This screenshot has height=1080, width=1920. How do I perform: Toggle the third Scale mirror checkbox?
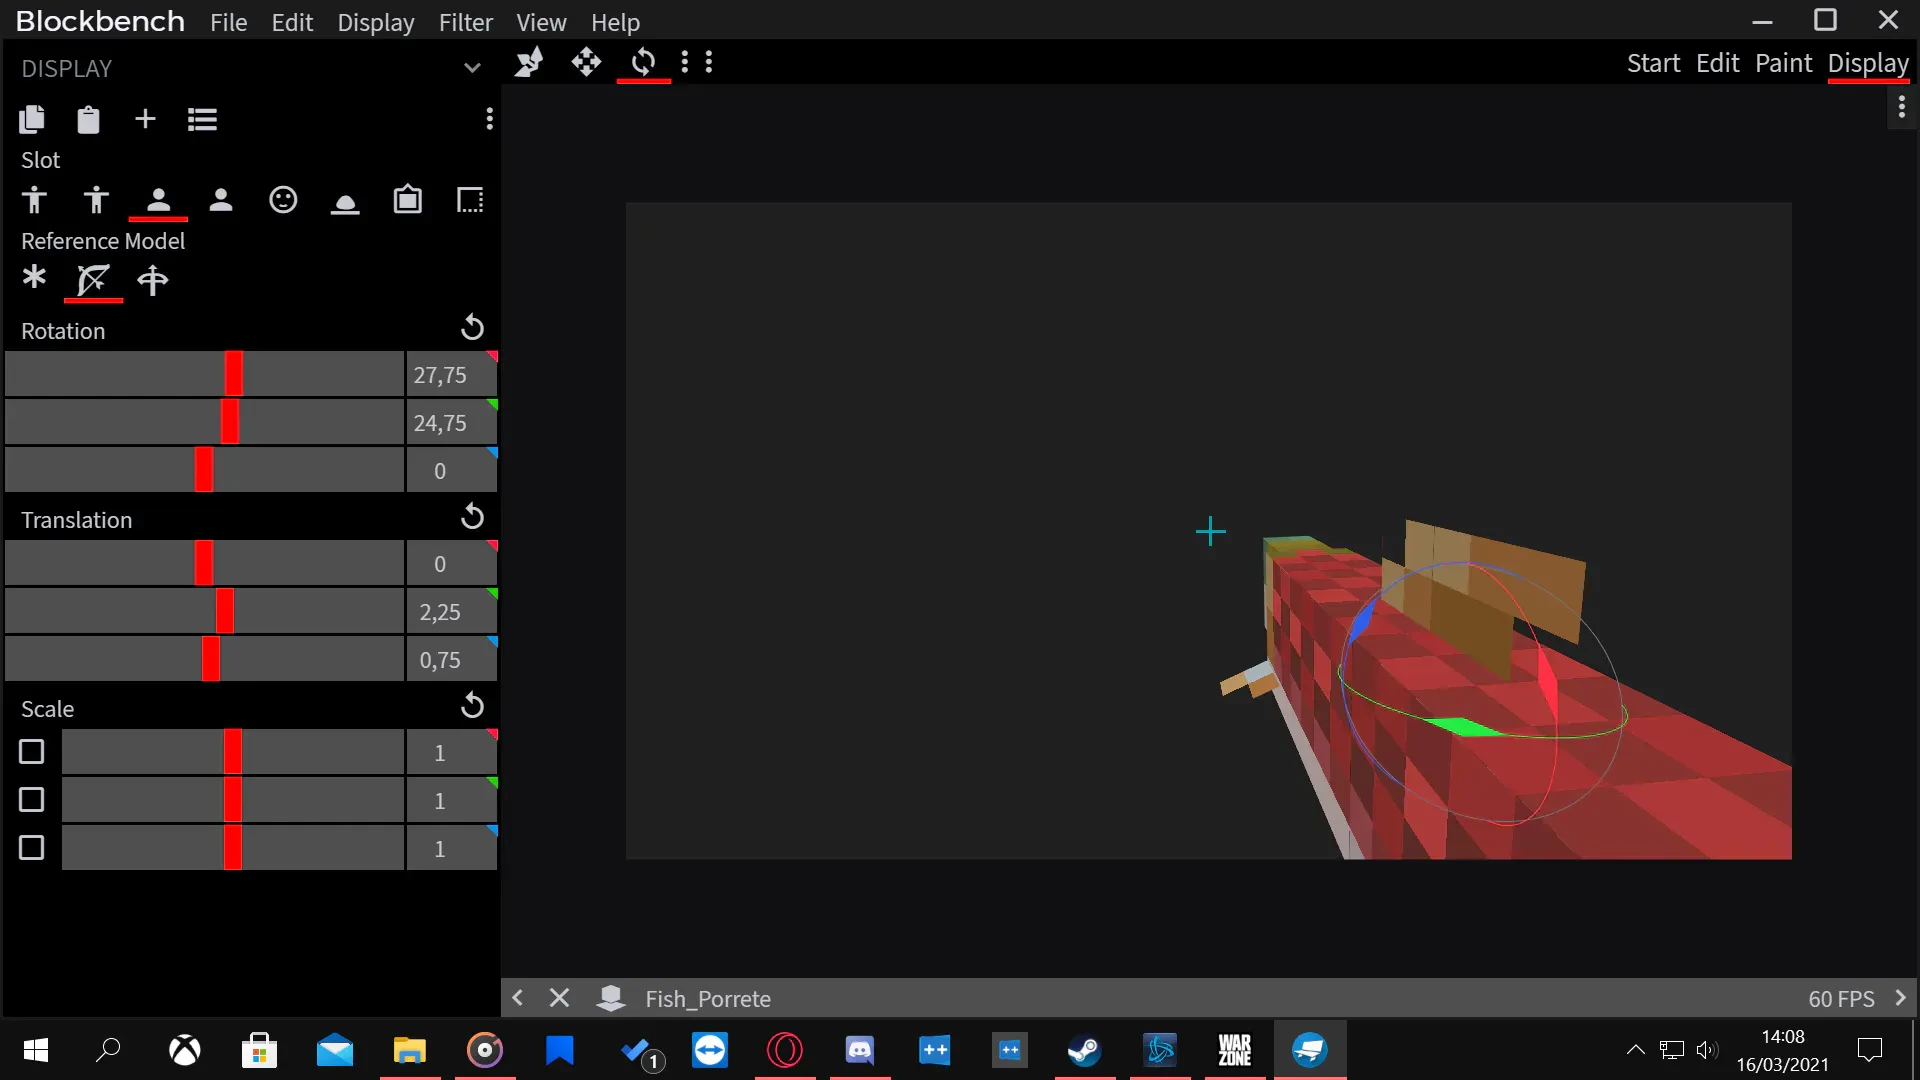32,848
